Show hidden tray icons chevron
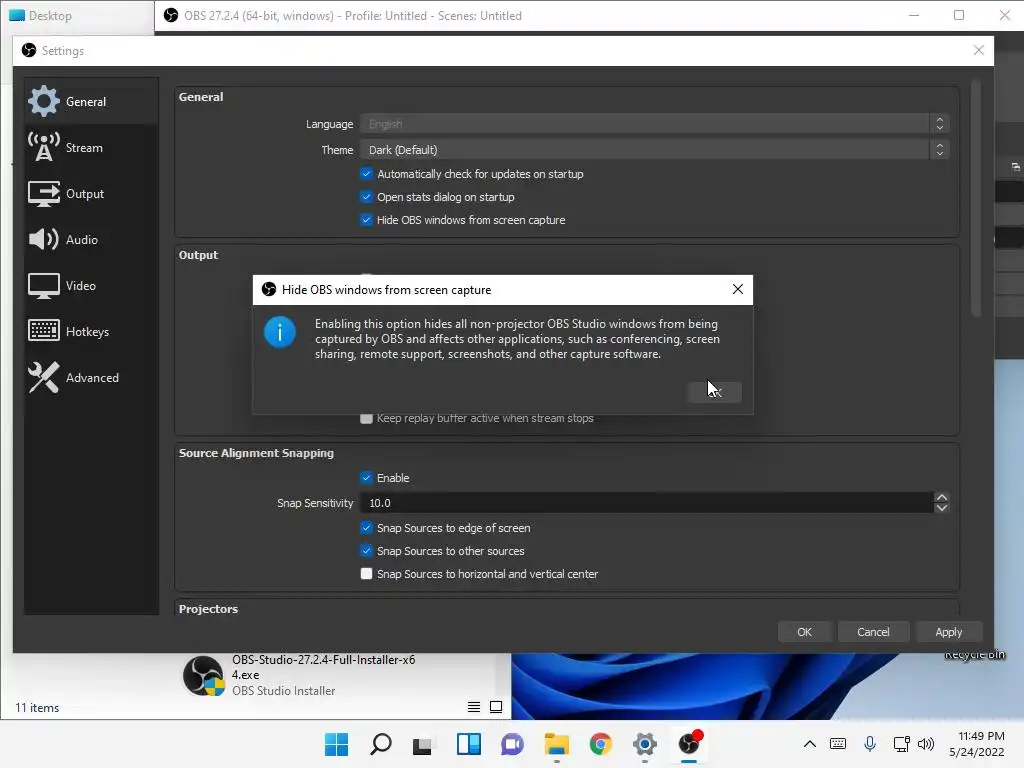The height and width of the screenshot is (768, 1024). (x=810, y=744)
